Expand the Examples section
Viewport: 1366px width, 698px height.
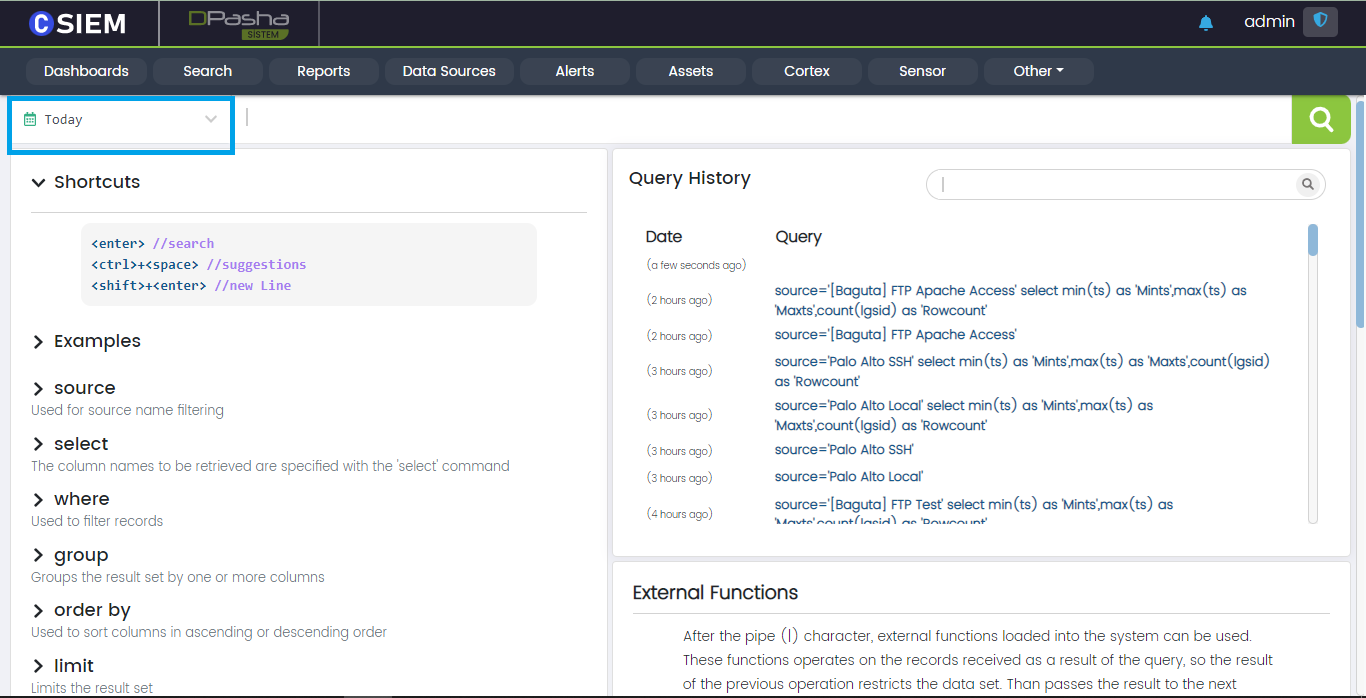click(39, 342)
